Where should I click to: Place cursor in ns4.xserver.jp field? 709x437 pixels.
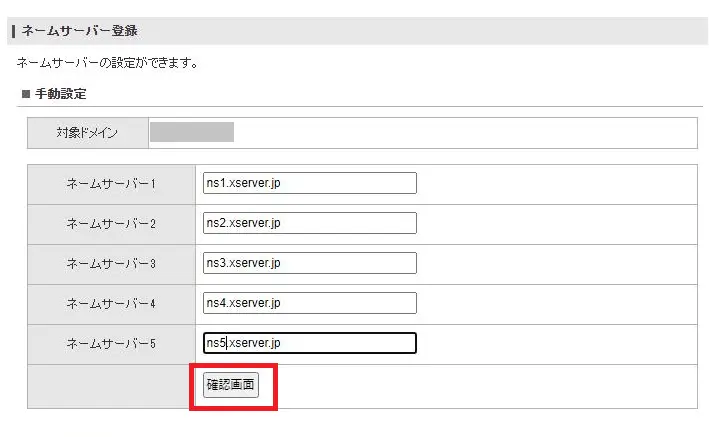pos(309,303)
